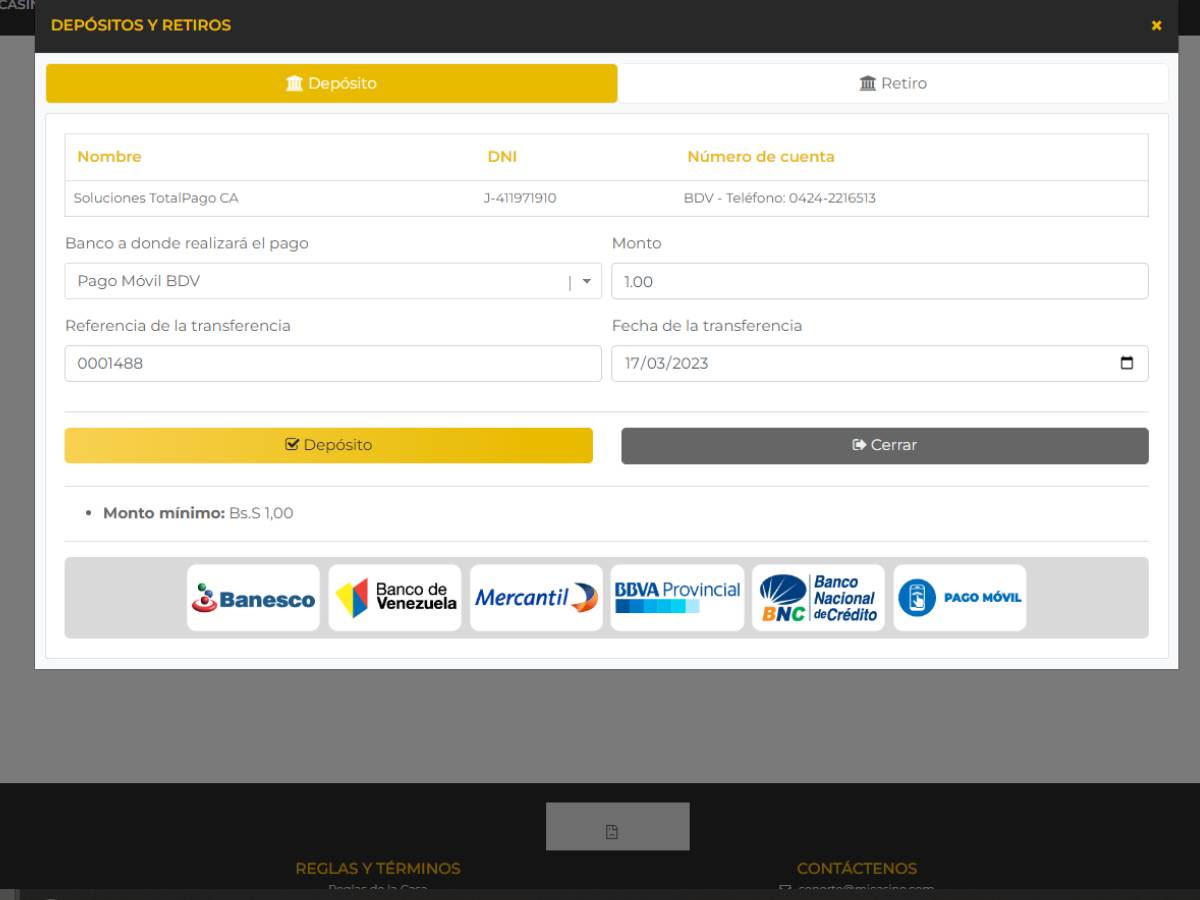This screenshot has height=900, width=1200.
Task: Switch to the Retiro tab
Action: click(893, 83)
